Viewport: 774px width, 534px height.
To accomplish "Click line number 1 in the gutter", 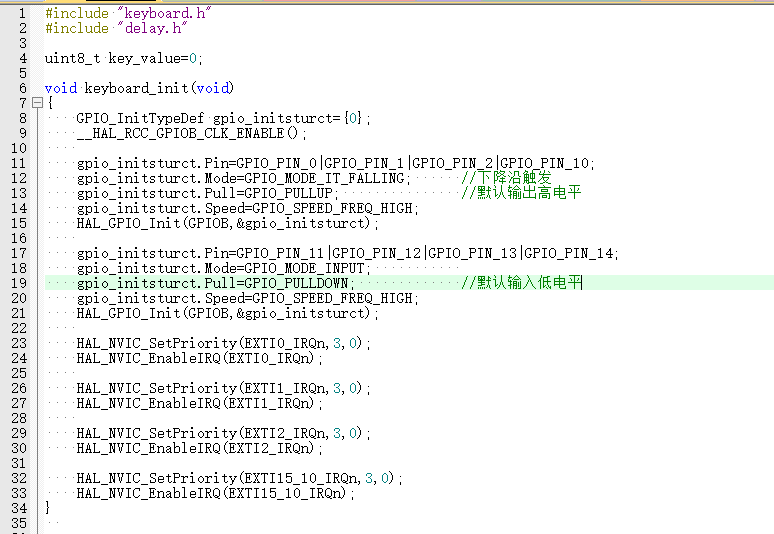I will pos(22,13).
